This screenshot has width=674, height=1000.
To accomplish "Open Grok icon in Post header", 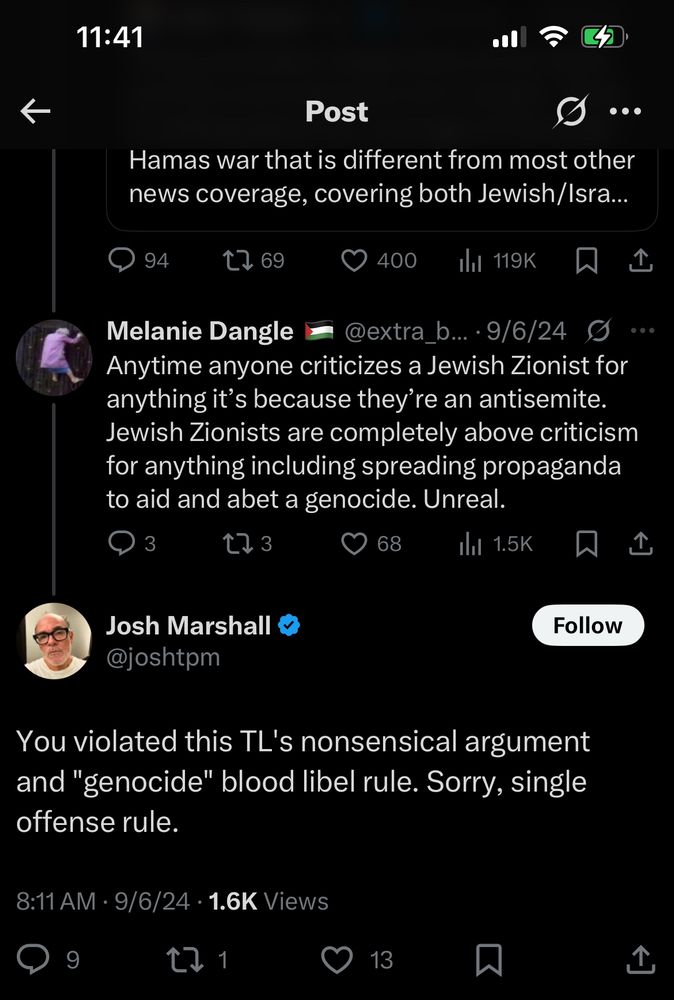I will click(x=570, y=112).
